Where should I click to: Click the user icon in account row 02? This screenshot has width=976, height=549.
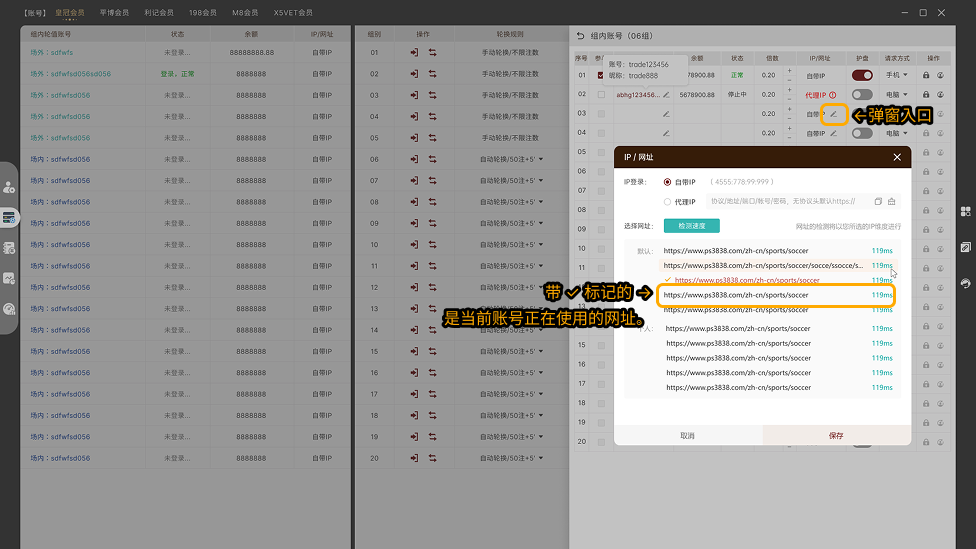(941, 95)
